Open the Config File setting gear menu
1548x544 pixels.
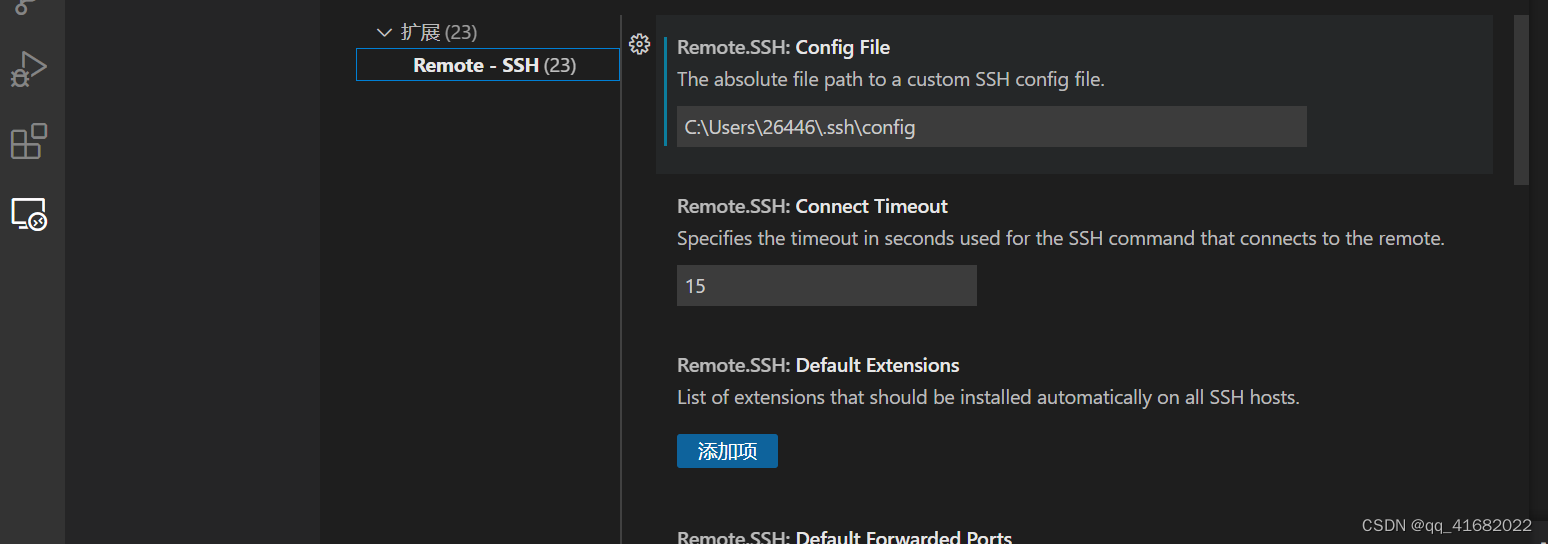click(x=640, y=44)
